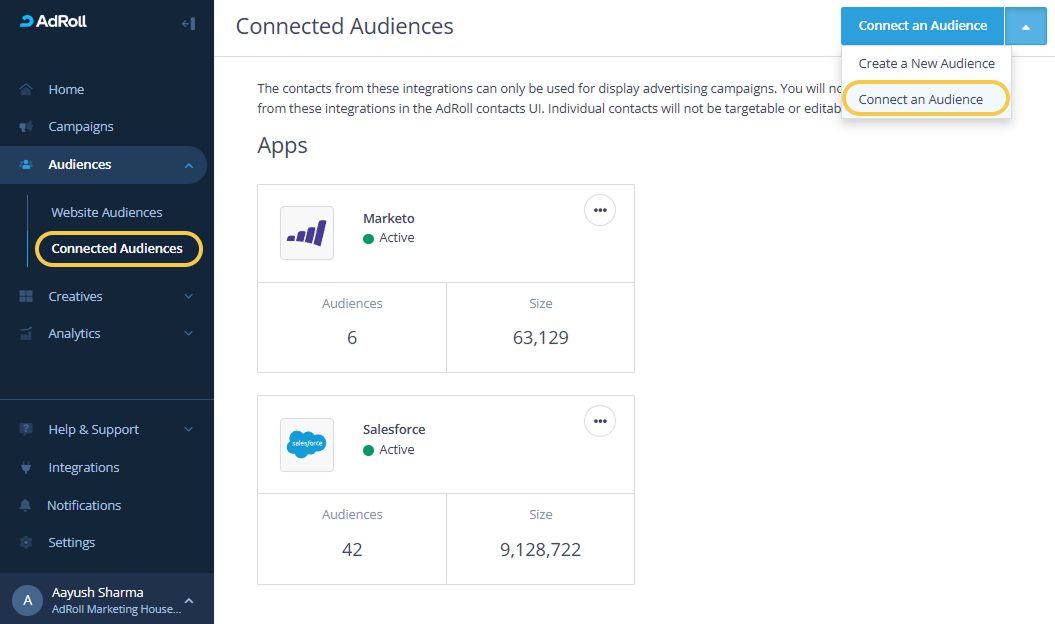Screen dimensions: 1055x624
Task: Click the Settings gear icon
Action: (26, 543)
